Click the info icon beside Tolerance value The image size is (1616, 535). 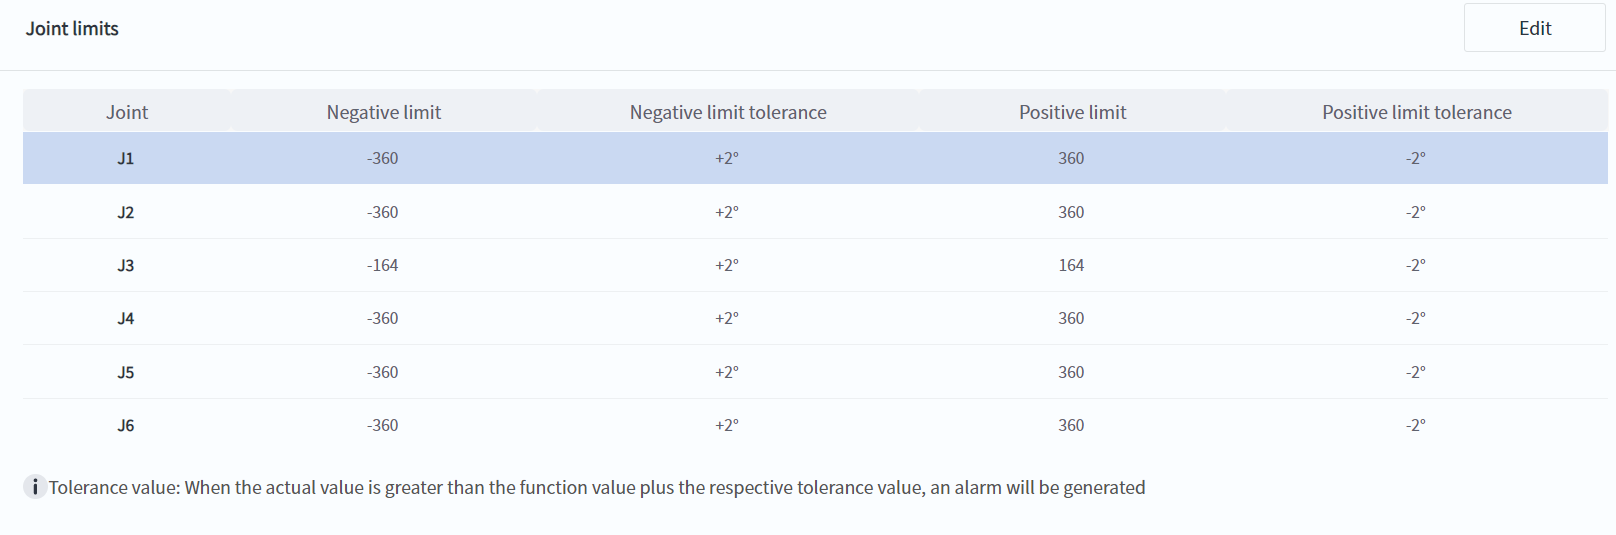pos(35,487)
